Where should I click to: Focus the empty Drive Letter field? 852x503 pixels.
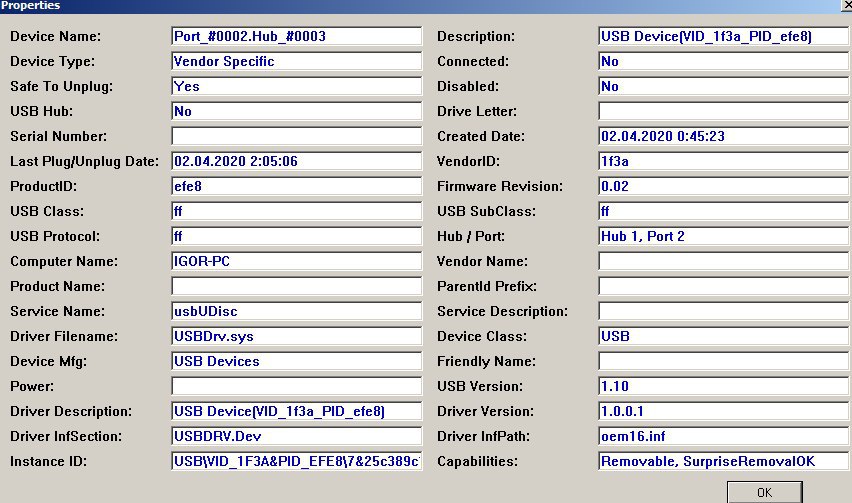pyautogui.click(x=723, y=111)
